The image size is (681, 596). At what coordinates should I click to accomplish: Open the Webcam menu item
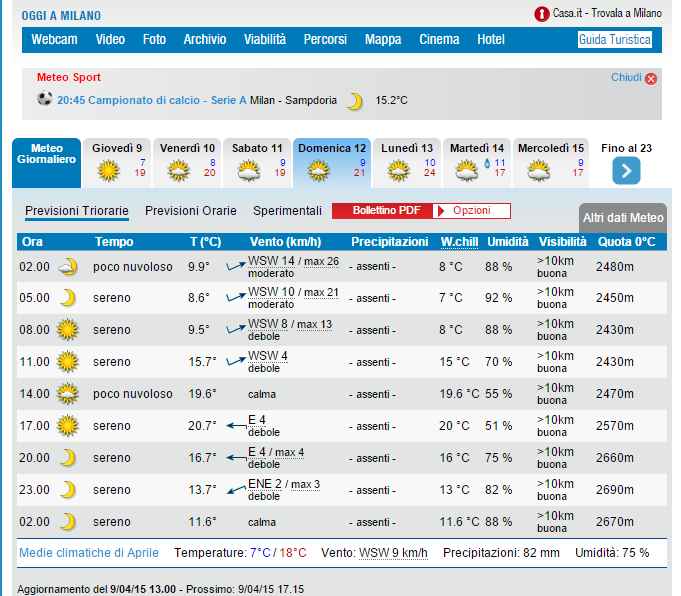(55, 40)
